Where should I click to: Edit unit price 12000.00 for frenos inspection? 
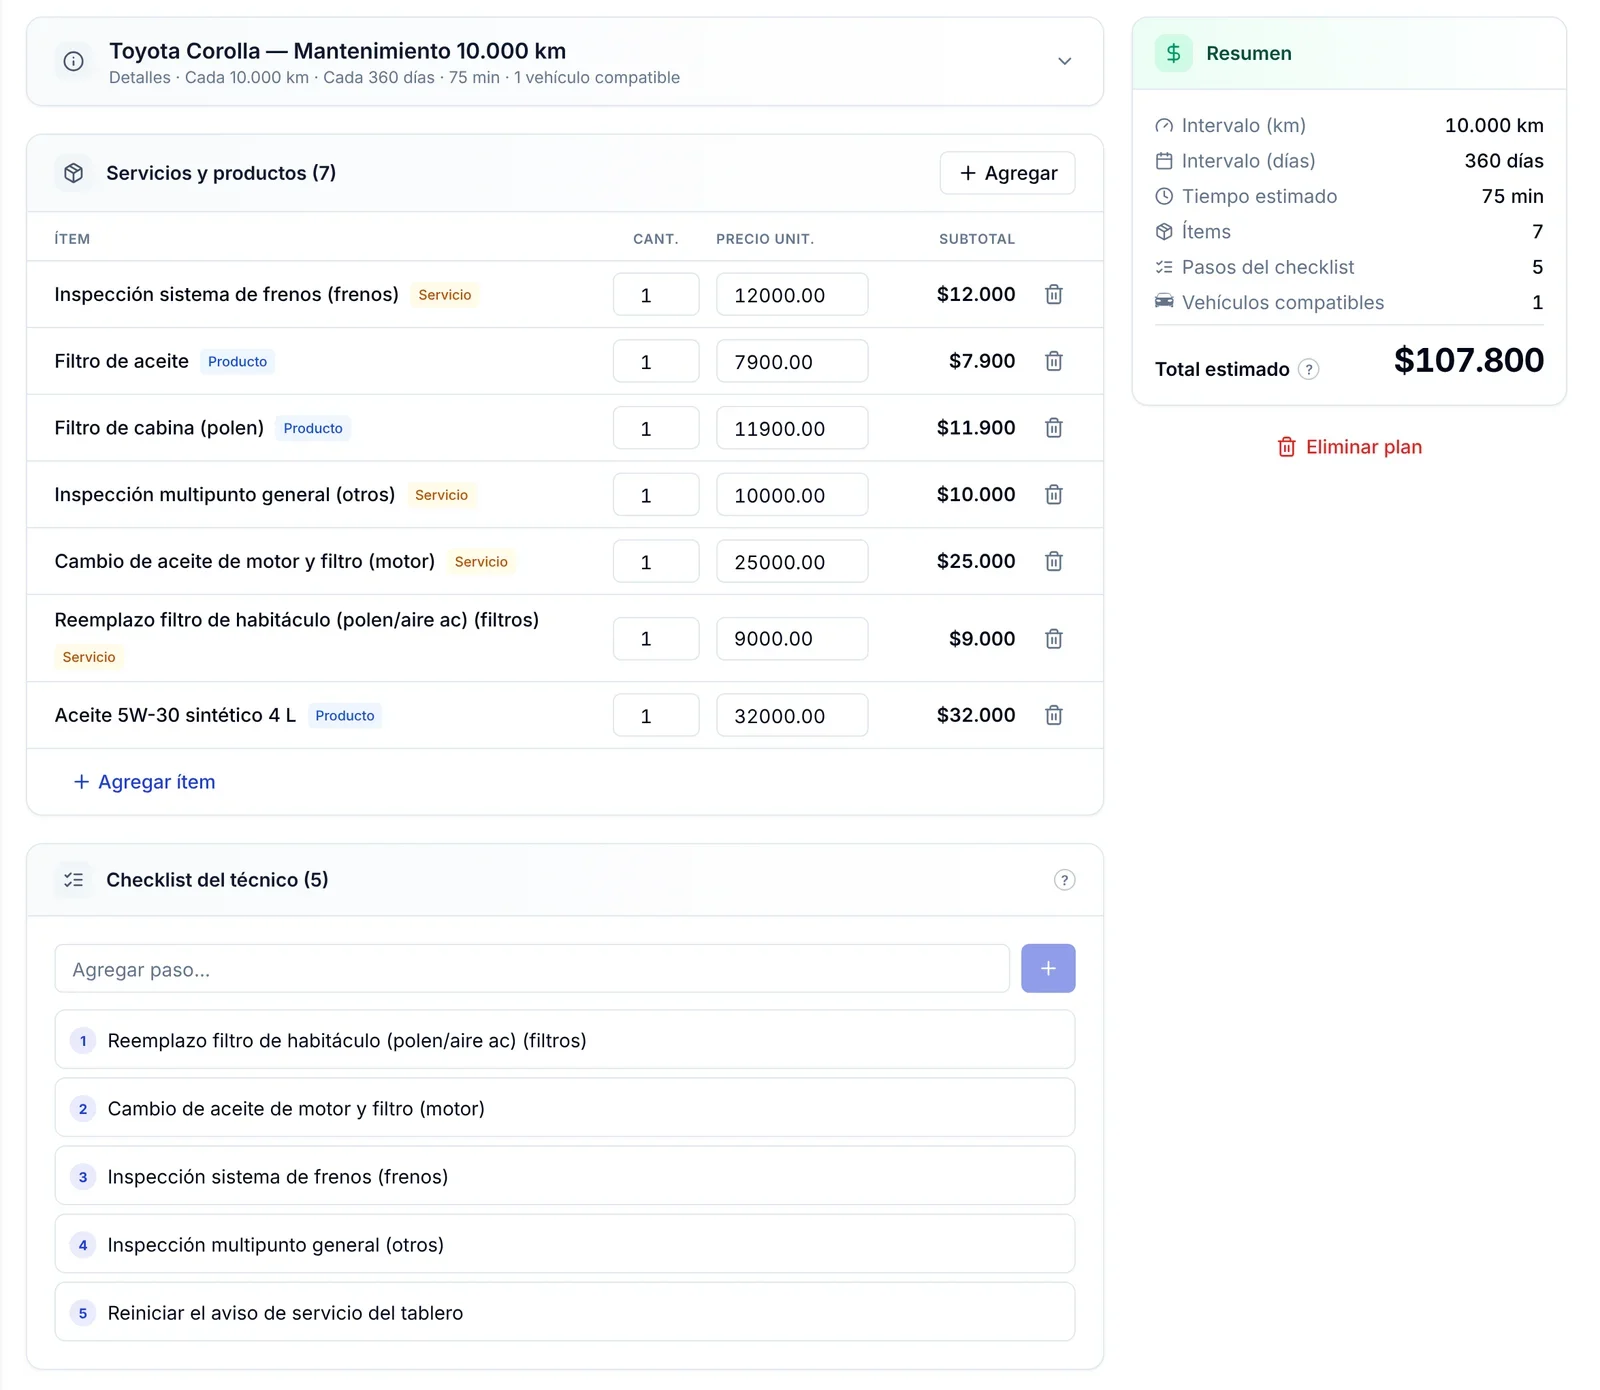tap(792, 294)
